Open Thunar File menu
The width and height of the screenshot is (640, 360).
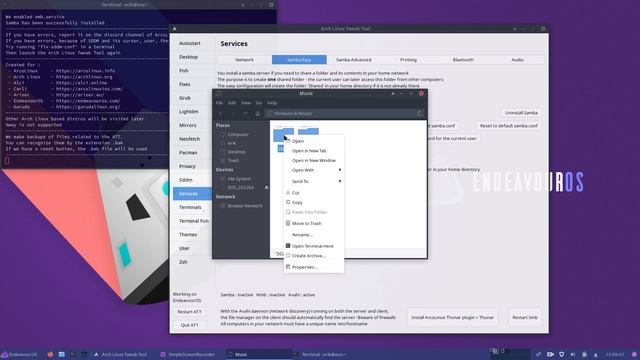(x=219, y=103)
